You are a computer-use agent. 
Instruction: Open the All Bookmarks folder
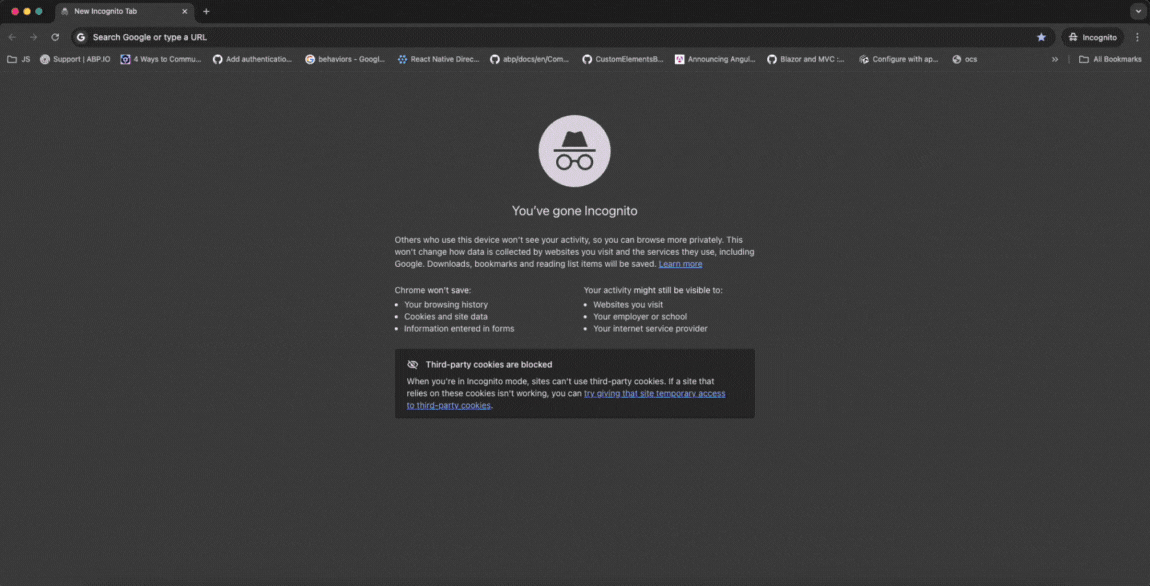(1110, 59)
